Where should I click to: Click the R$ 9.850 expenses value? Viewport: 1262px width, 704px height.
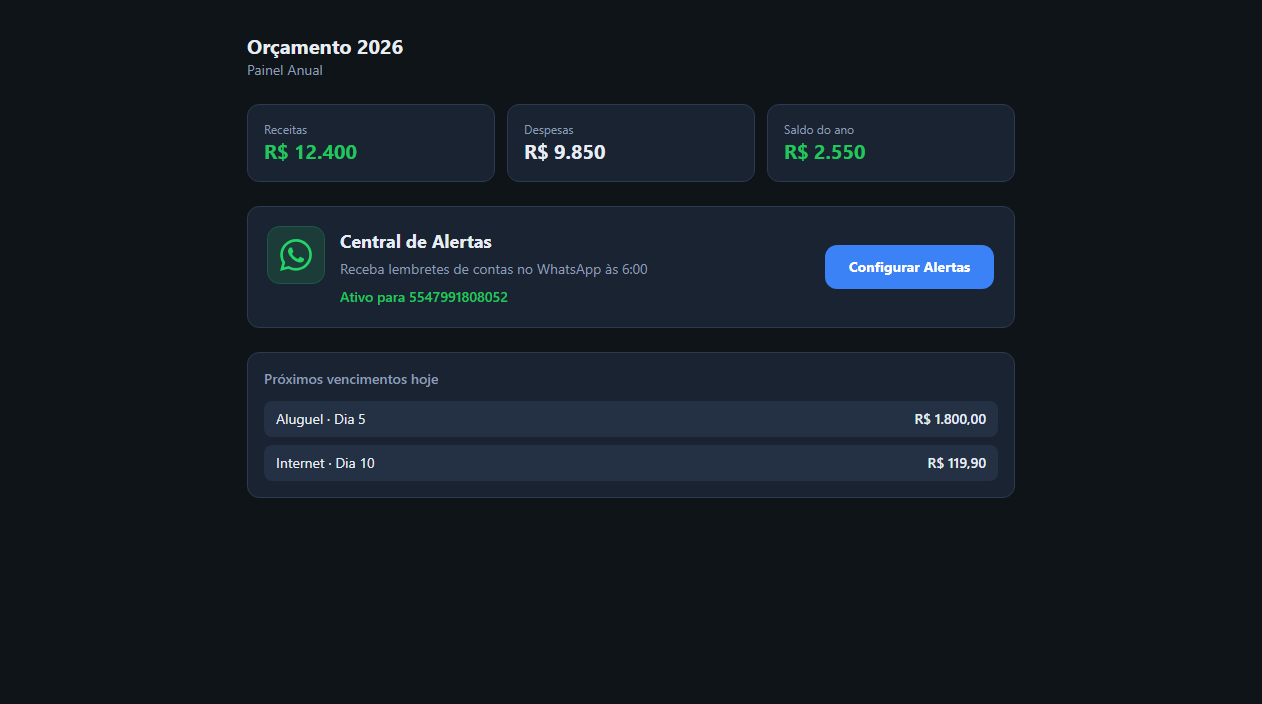click(565, 152)
